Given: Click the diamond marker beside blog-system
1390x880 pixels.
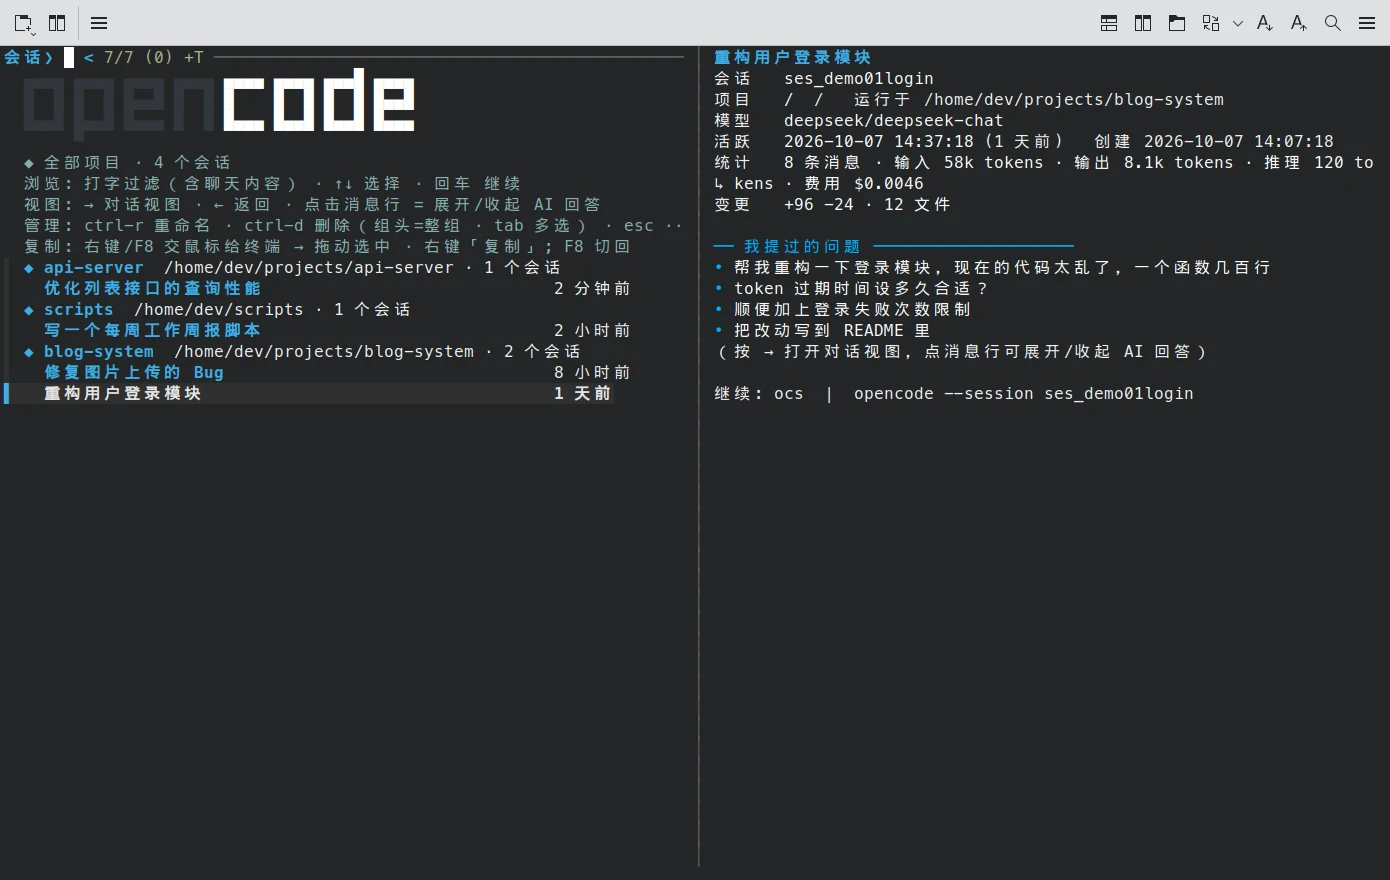Looking at the screenshot, I should coord(29,352).
